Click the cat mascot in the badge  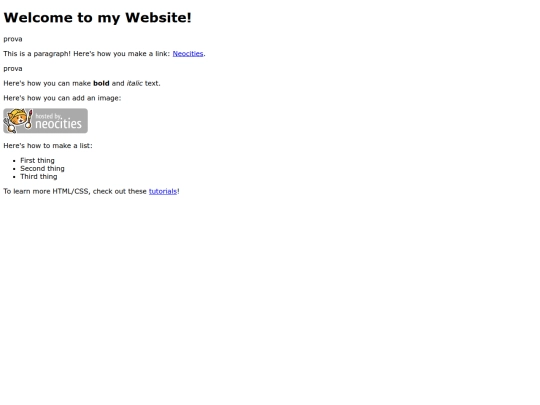(18, 121)
